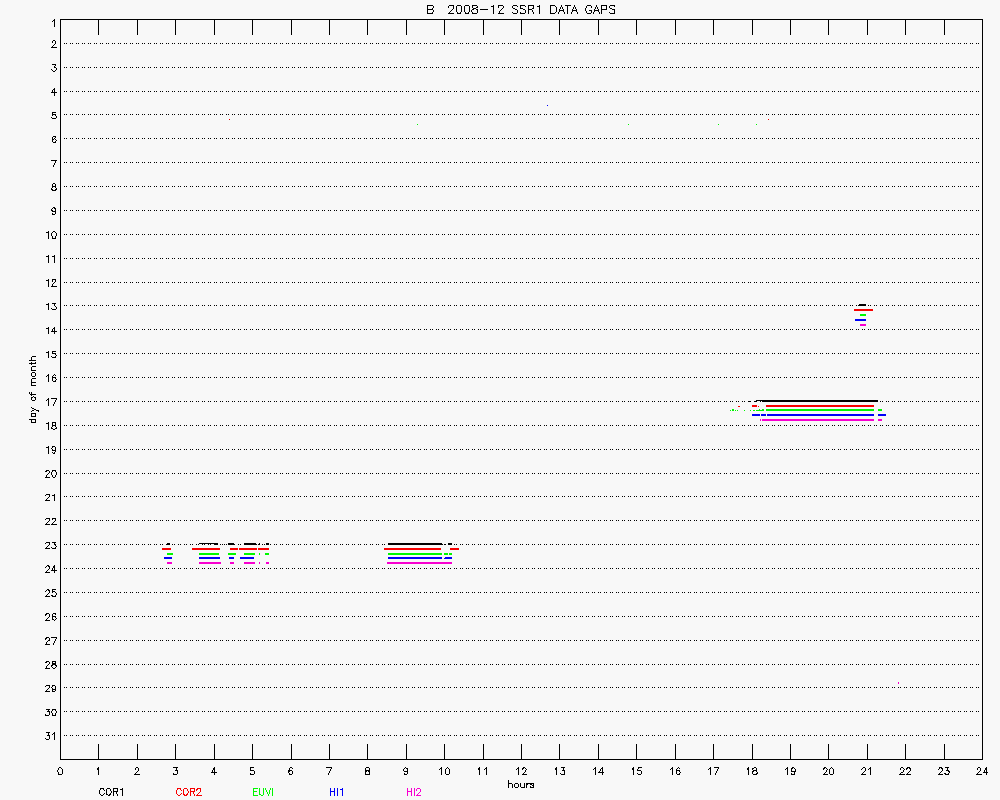Click the magenta HI2 legend label
The width and height of the screenshot is (1000, 800).
pos(413,792)
